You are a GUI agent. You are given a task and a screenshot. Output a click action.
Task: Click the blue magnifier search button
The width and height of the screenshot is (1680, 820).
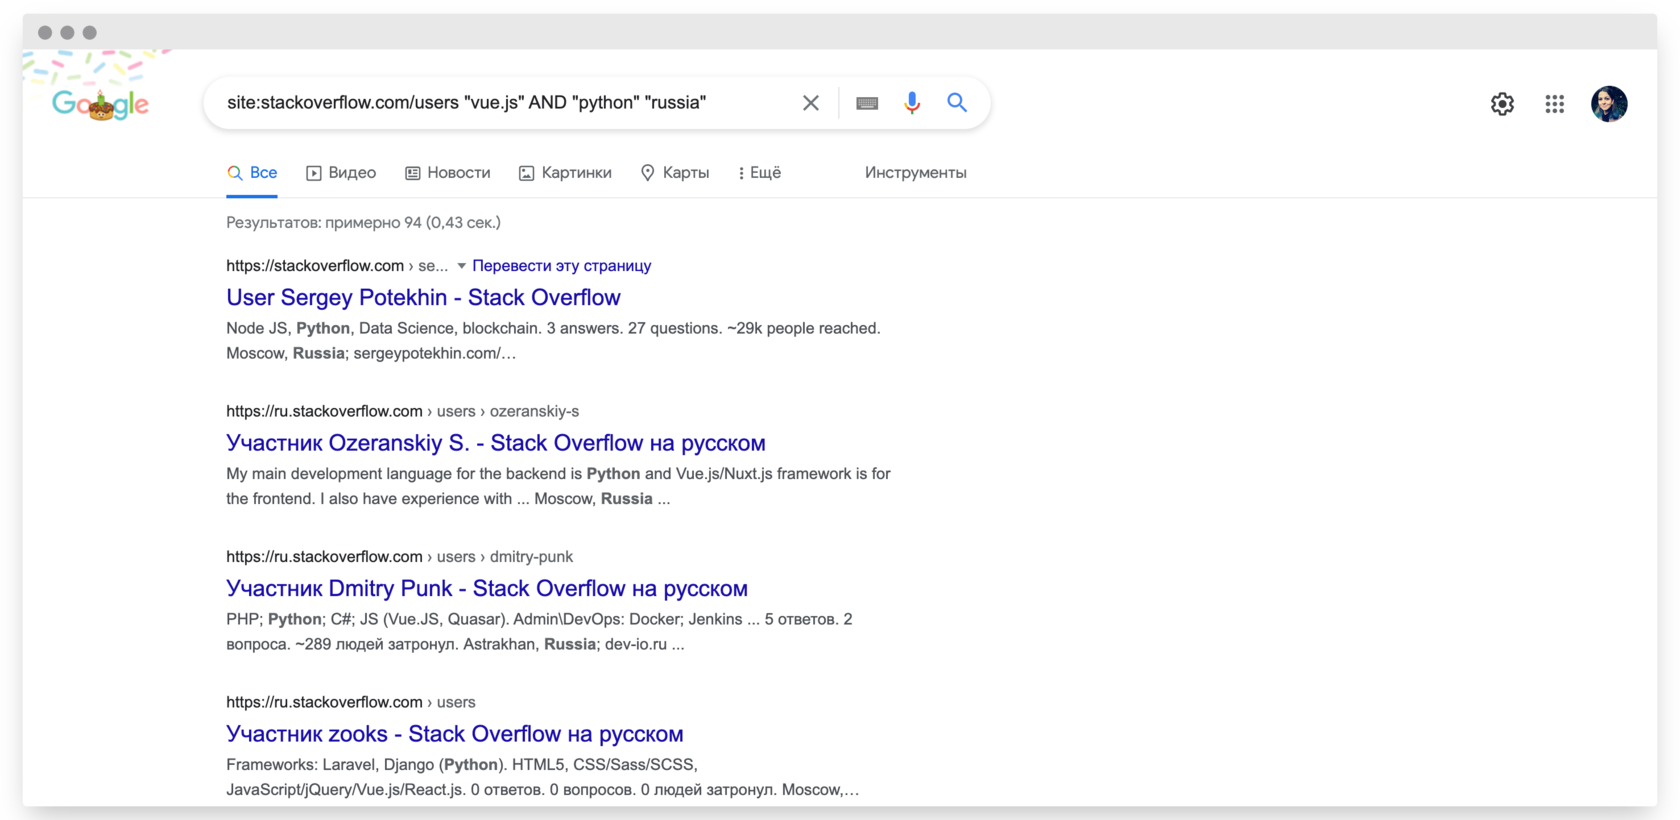[957, 102]
